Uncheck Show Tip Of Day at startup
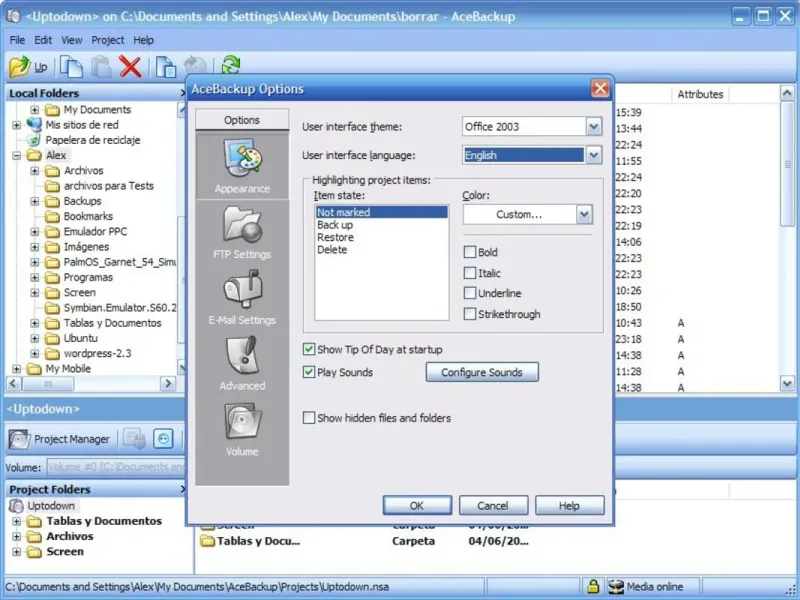800x600 pixels. (x=309, y=349)
